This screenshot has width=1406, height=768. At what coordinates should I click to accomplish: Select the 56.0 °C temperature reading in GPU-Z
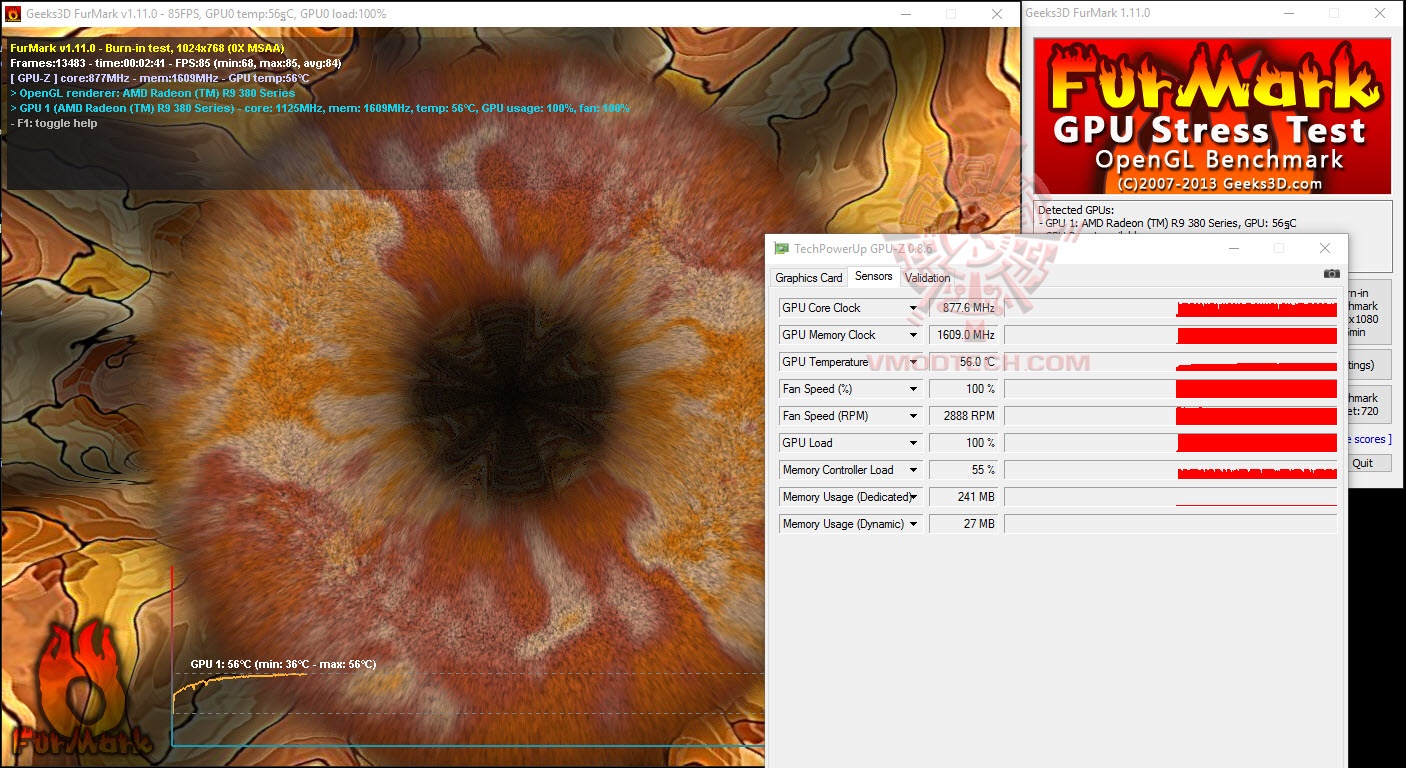point(964,362)
